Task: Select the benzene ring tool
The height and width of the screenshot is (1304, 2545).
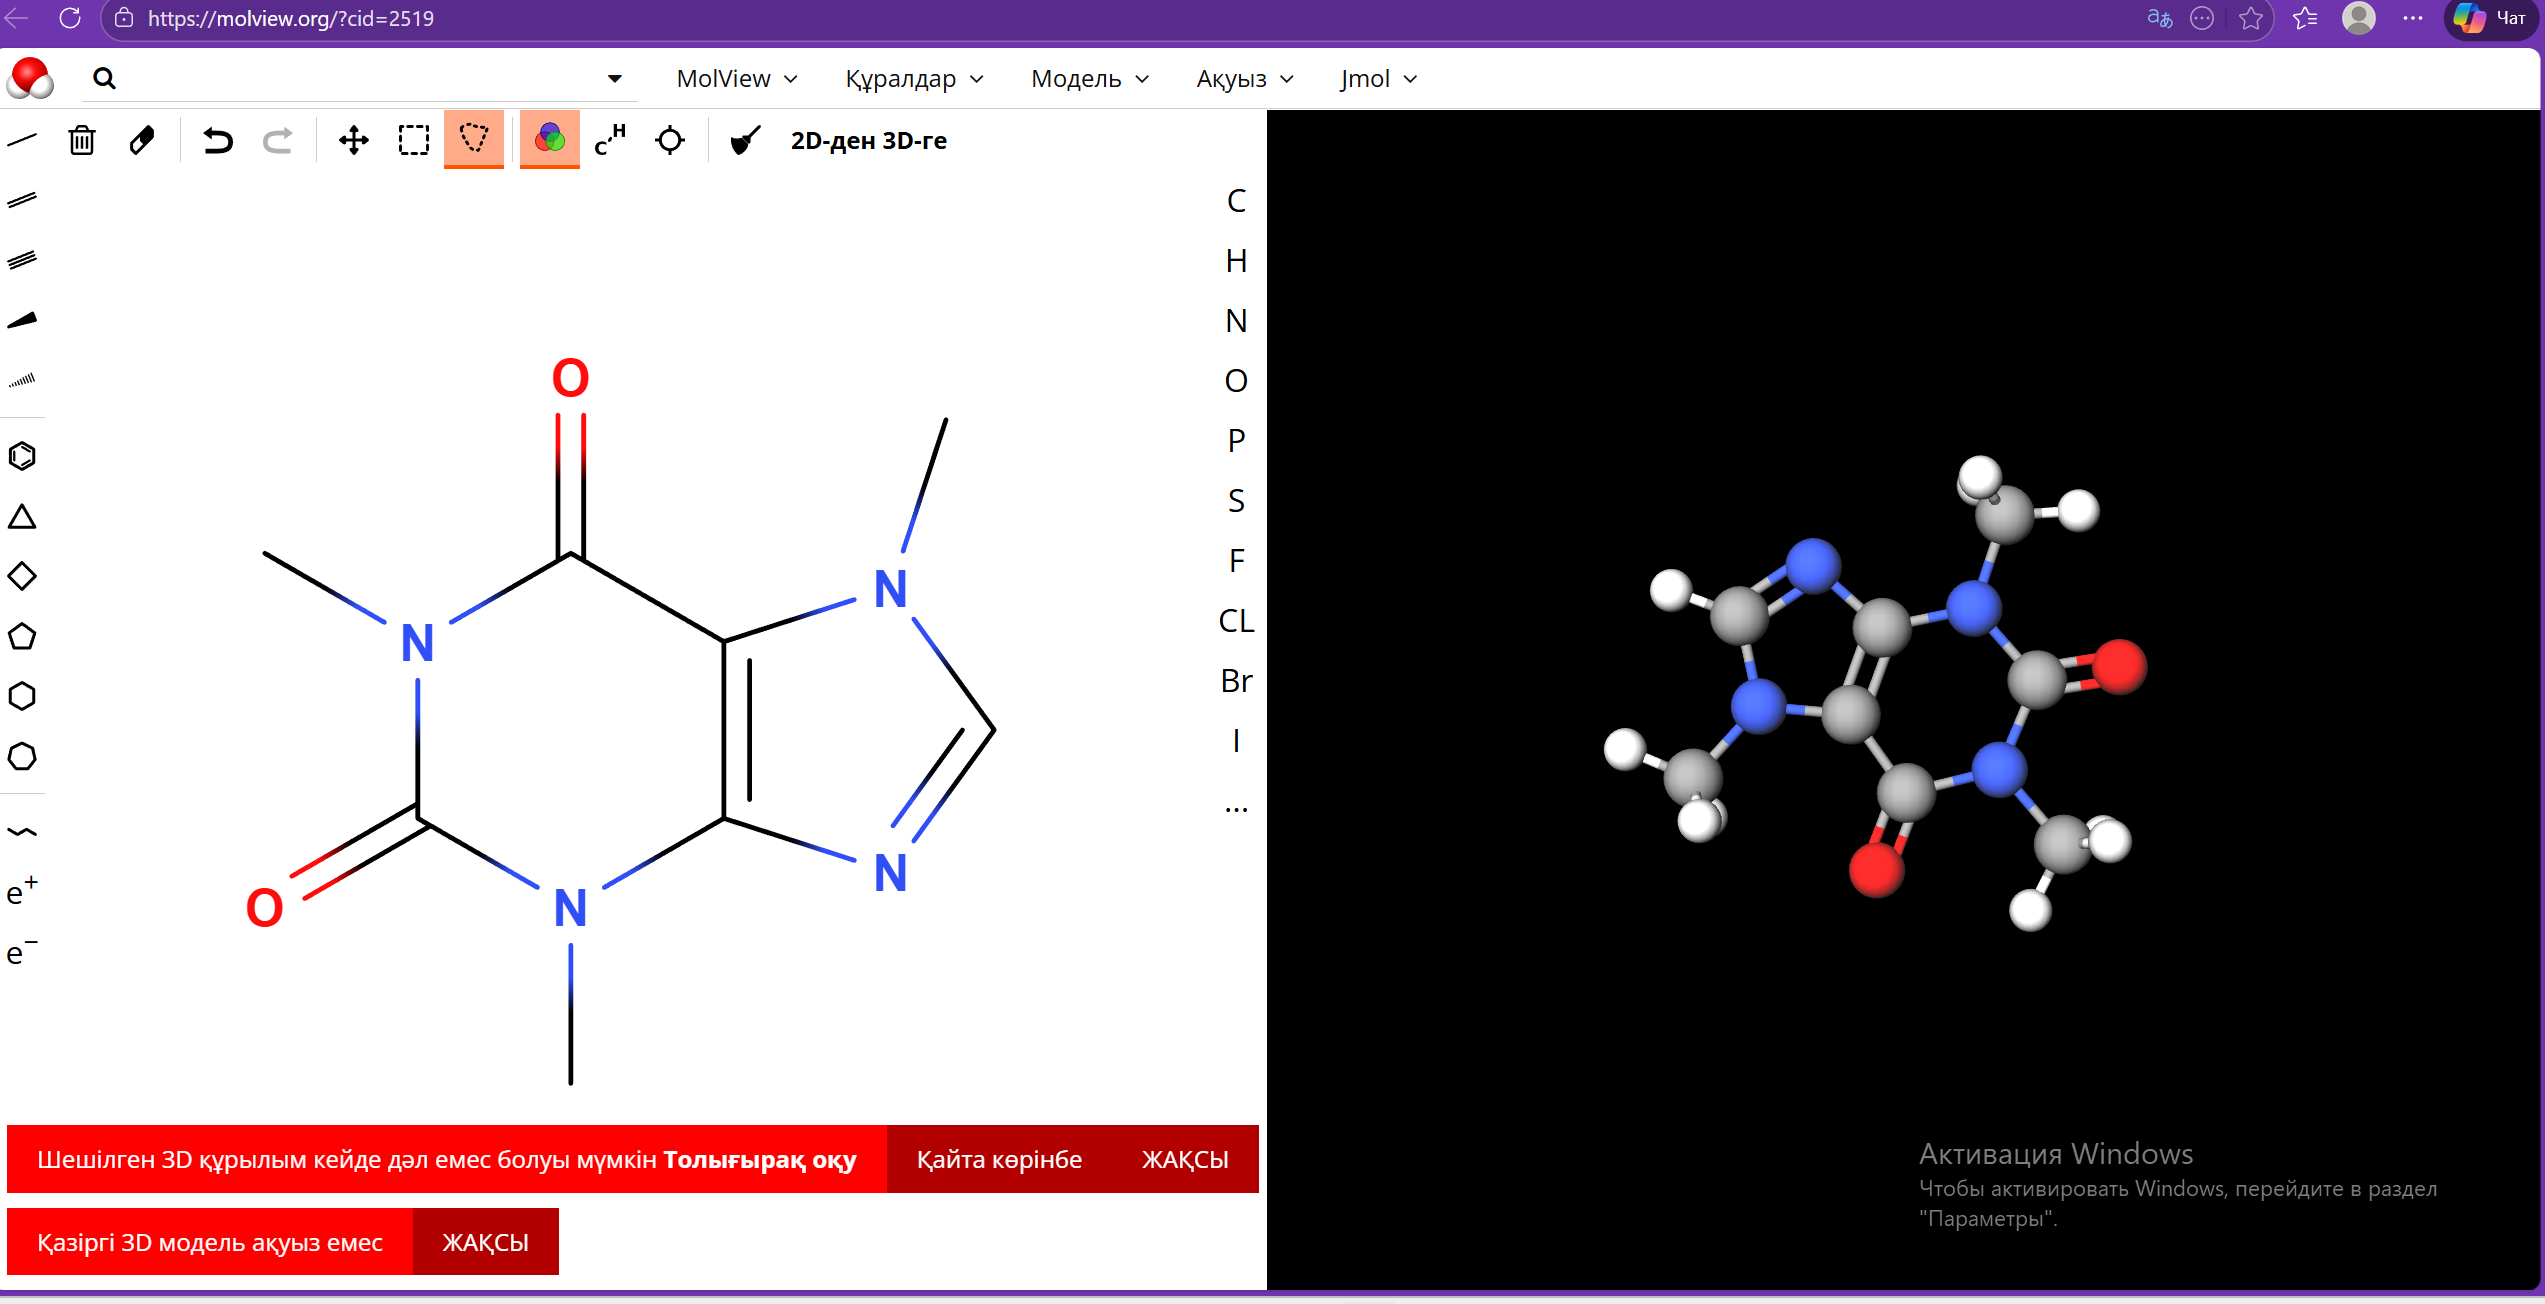Action: [22, 456]
